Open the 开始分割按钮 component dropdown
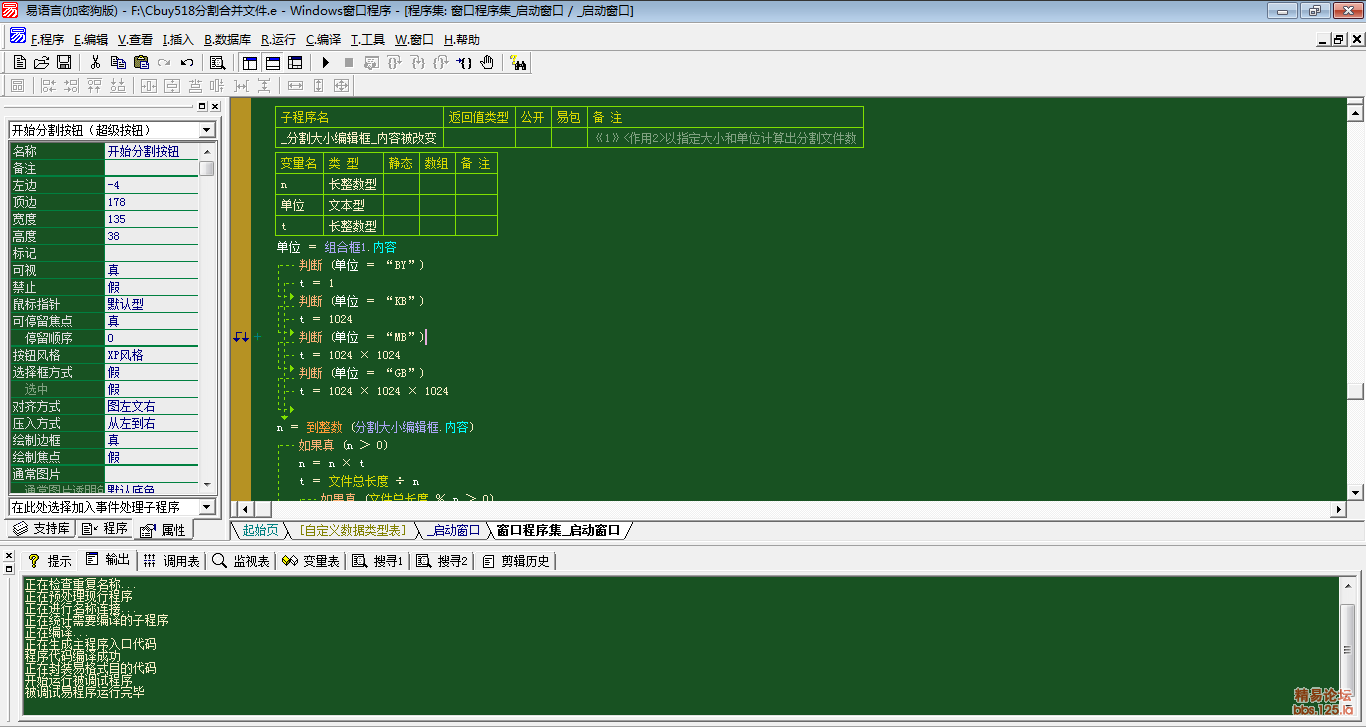 coord(206,130)
